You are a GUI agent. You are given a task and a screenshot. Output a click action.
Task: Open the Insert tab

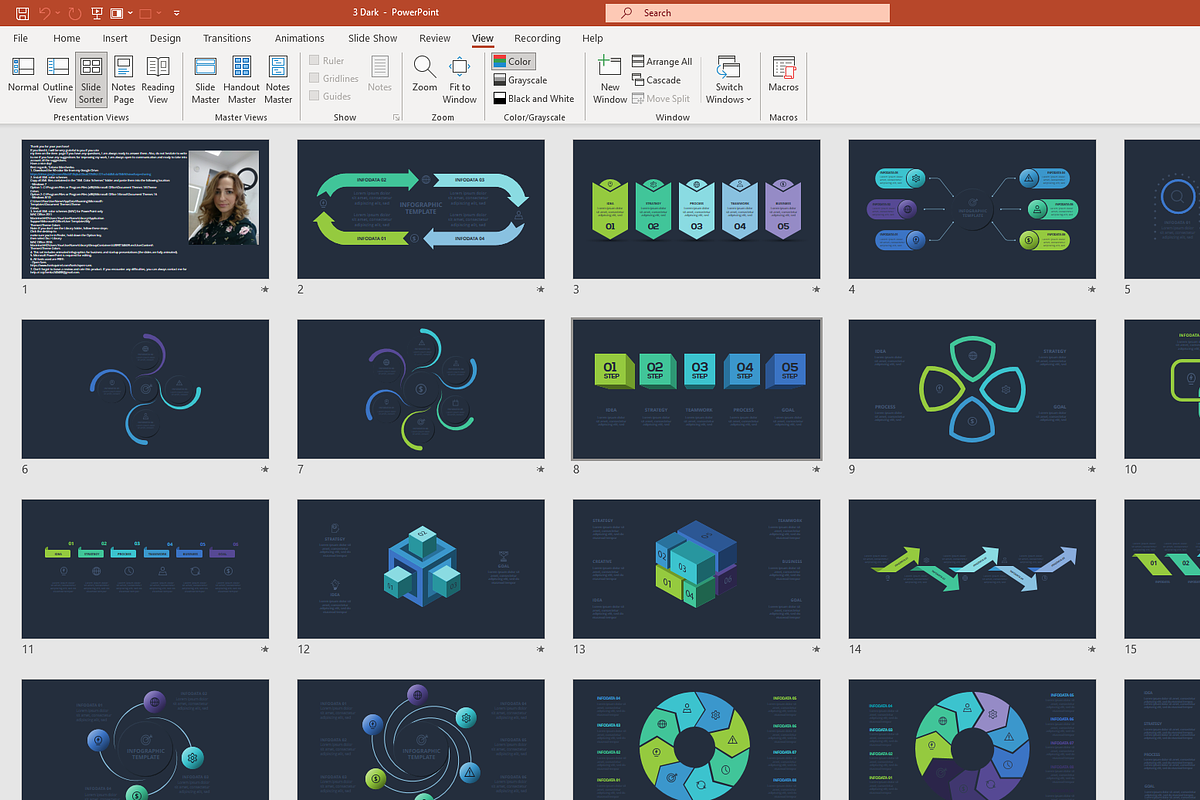pyautogui.click(x=115, y=38)
